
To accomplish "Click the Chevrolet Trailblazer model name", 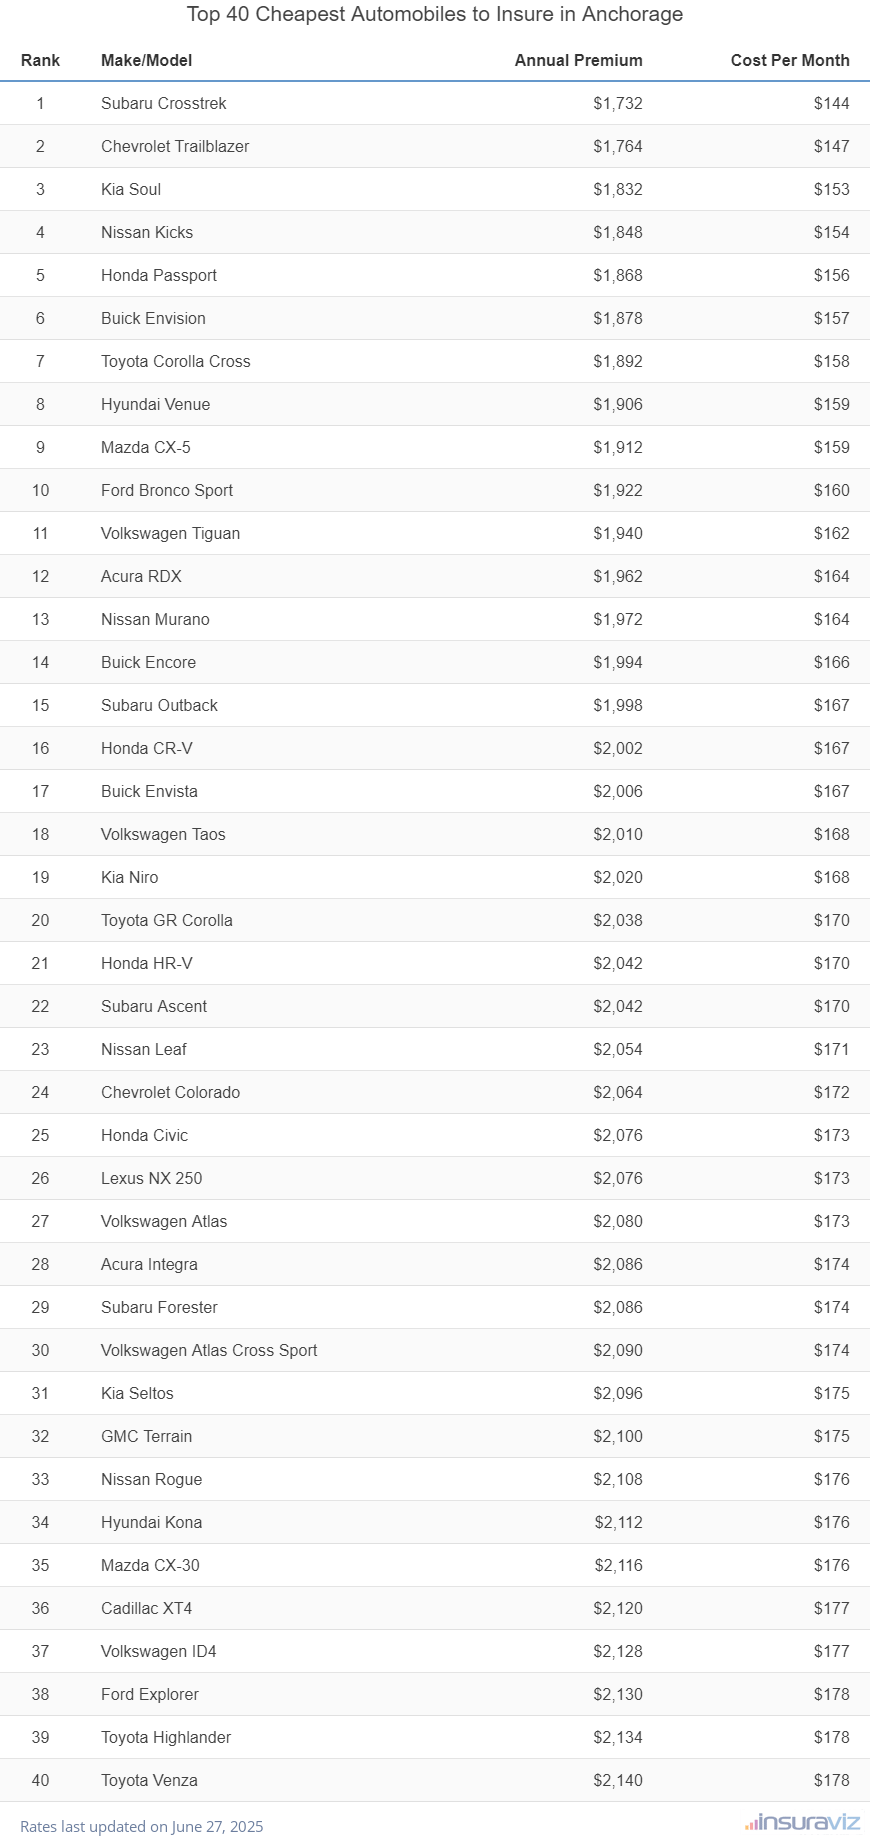I will pos(175,146).
